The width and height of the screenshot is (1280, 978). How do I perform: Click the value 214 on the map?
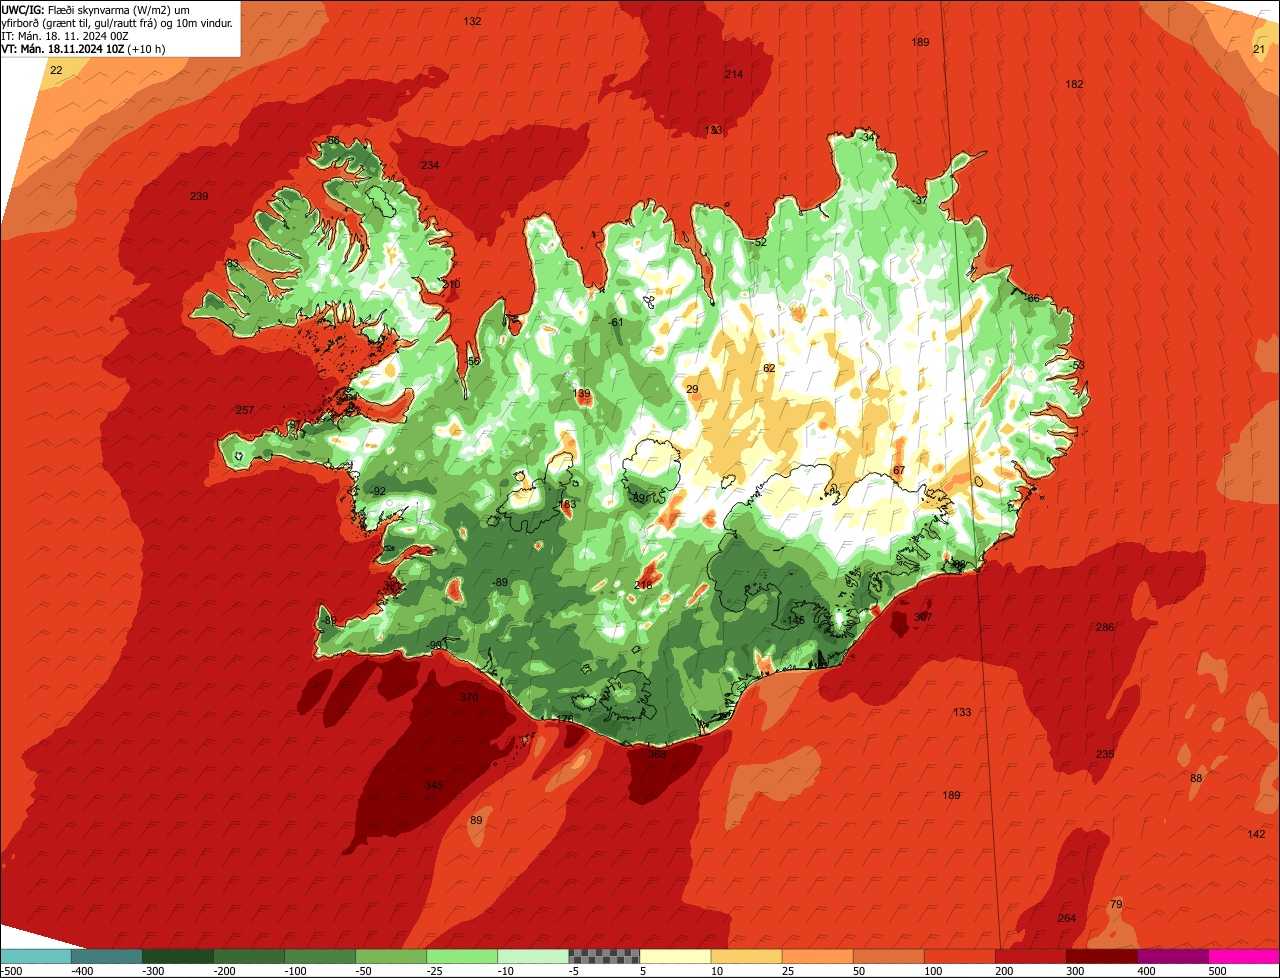click(734, 74)
